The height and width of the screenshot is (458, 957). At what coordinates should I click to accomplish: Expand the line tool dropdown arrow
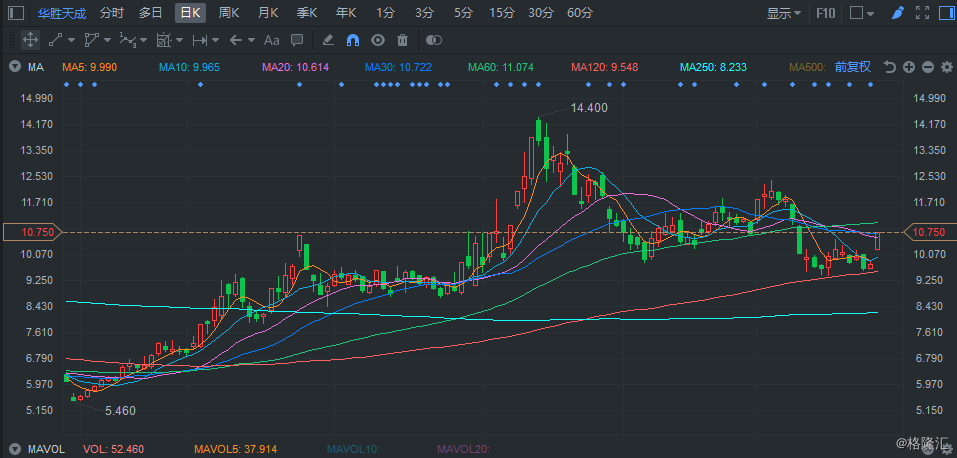71,40
